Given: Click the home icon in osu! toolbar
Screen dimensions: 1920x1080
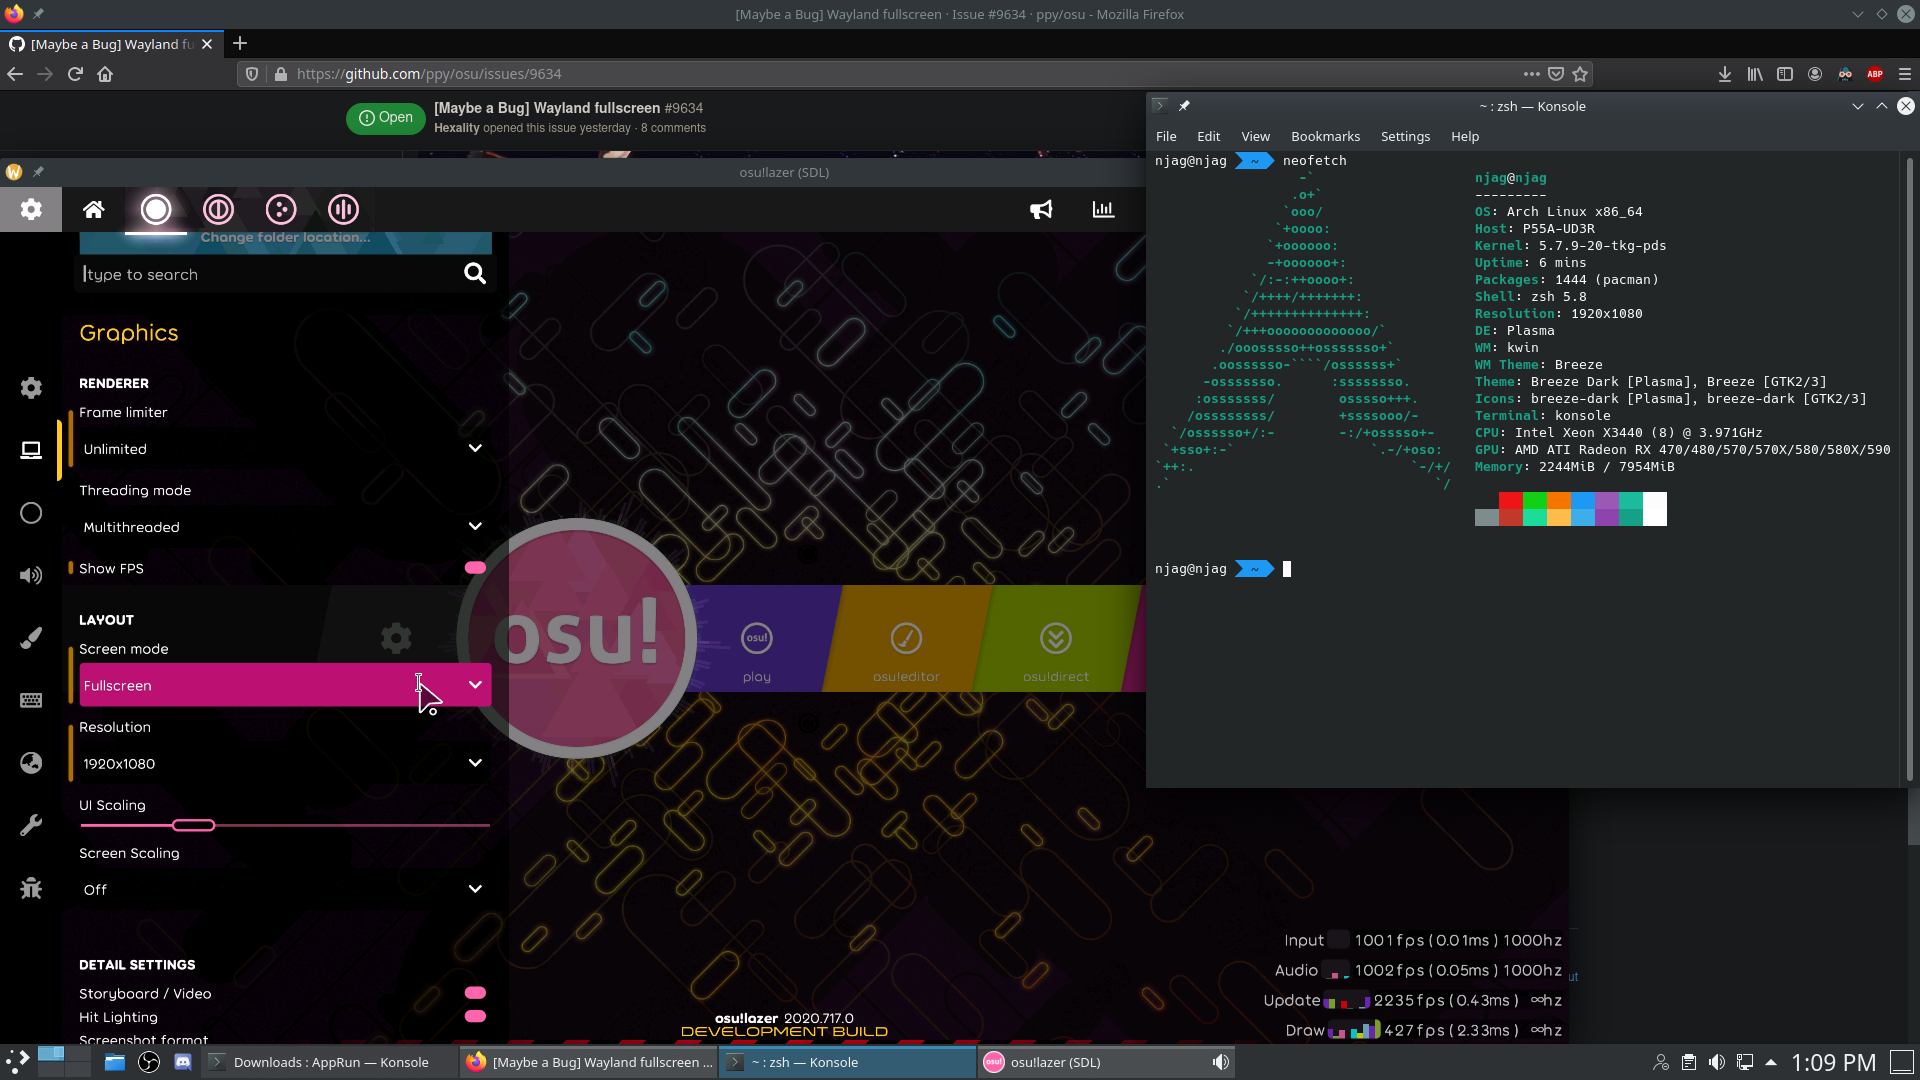Looking at the screenshot, I should [93, 209].
